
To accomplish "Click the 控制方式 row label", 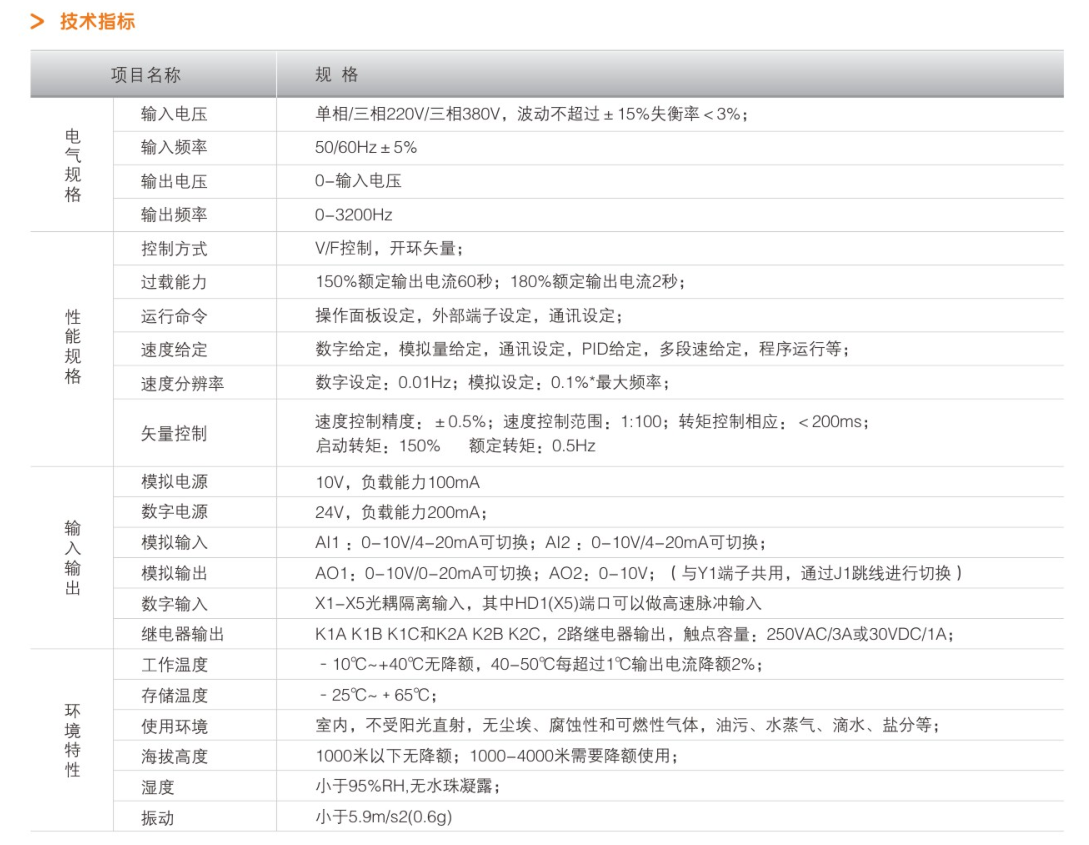I will [174, 249].
